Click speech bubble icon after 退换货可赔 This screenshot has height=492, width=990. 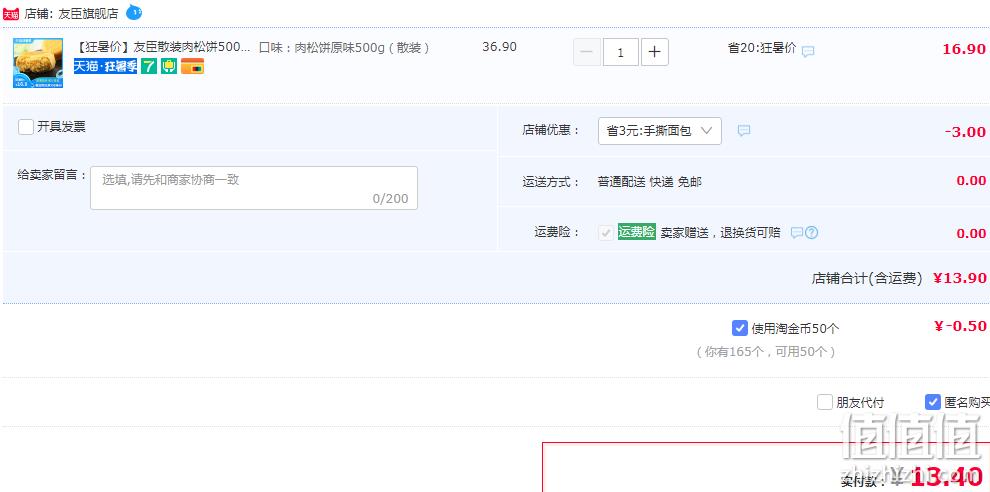pos(797,233)
